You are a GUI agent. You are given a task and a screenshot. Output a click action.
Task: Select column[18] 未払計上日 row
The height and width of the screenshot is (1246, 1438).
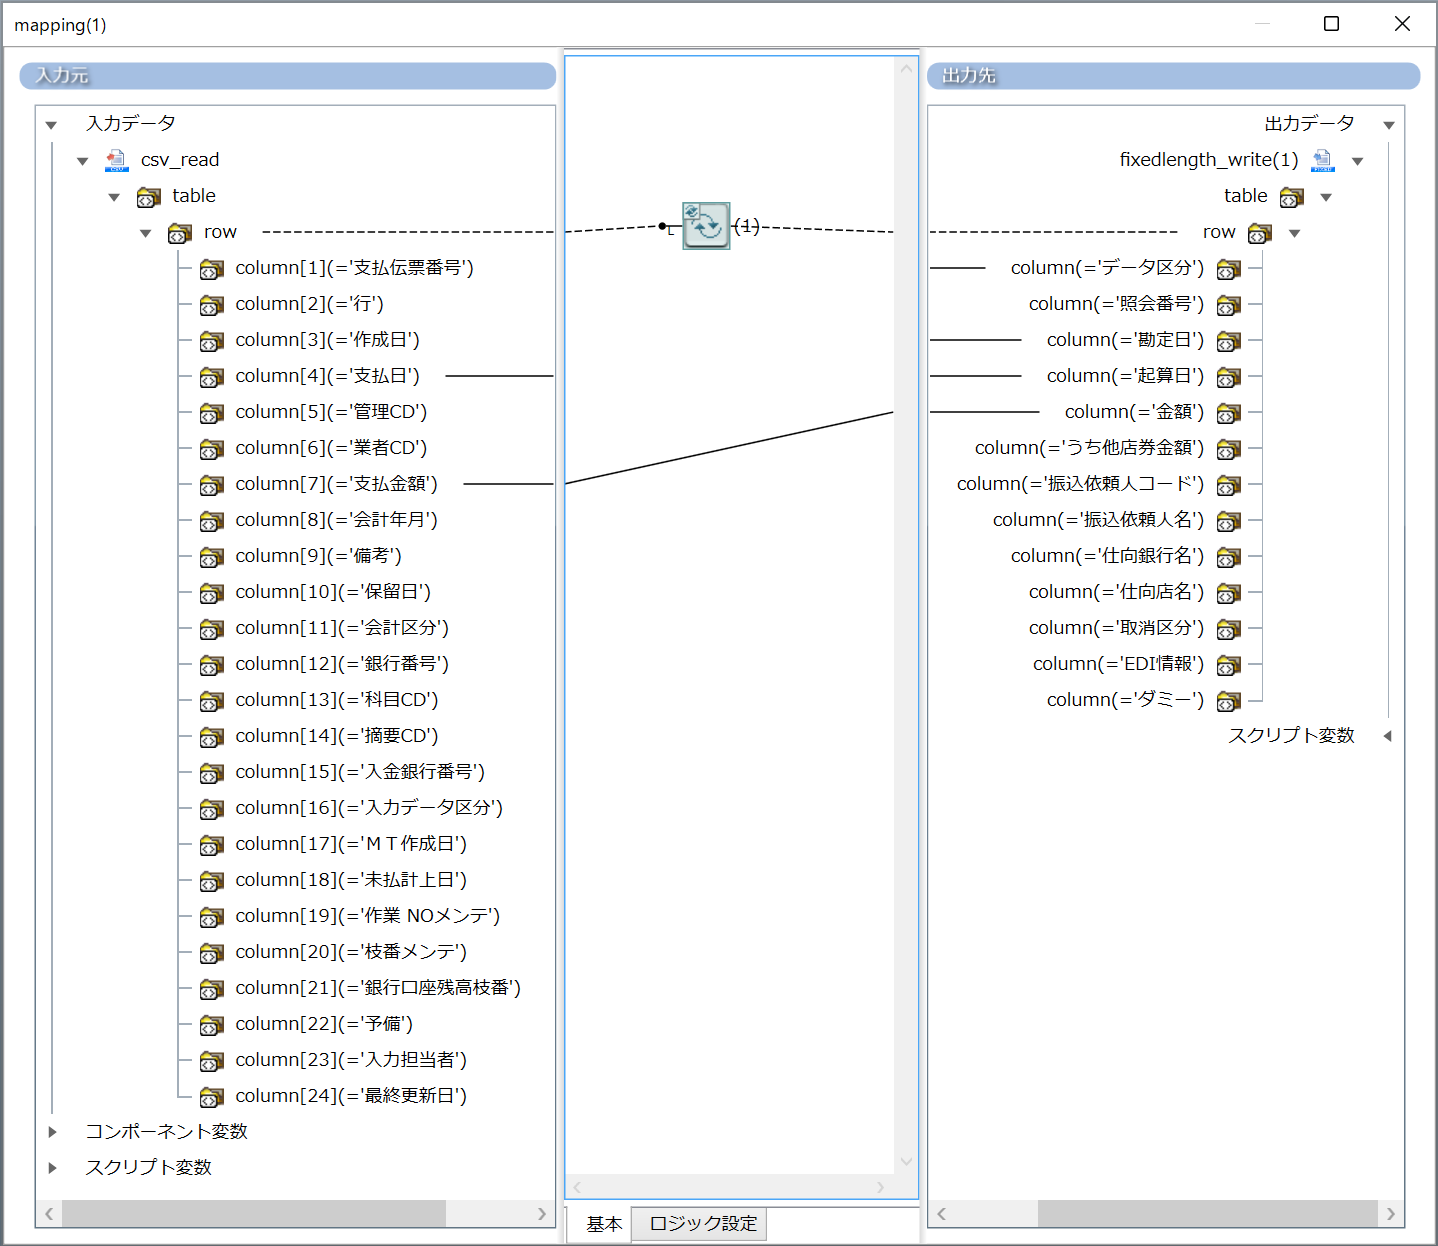tap(351, 880)
